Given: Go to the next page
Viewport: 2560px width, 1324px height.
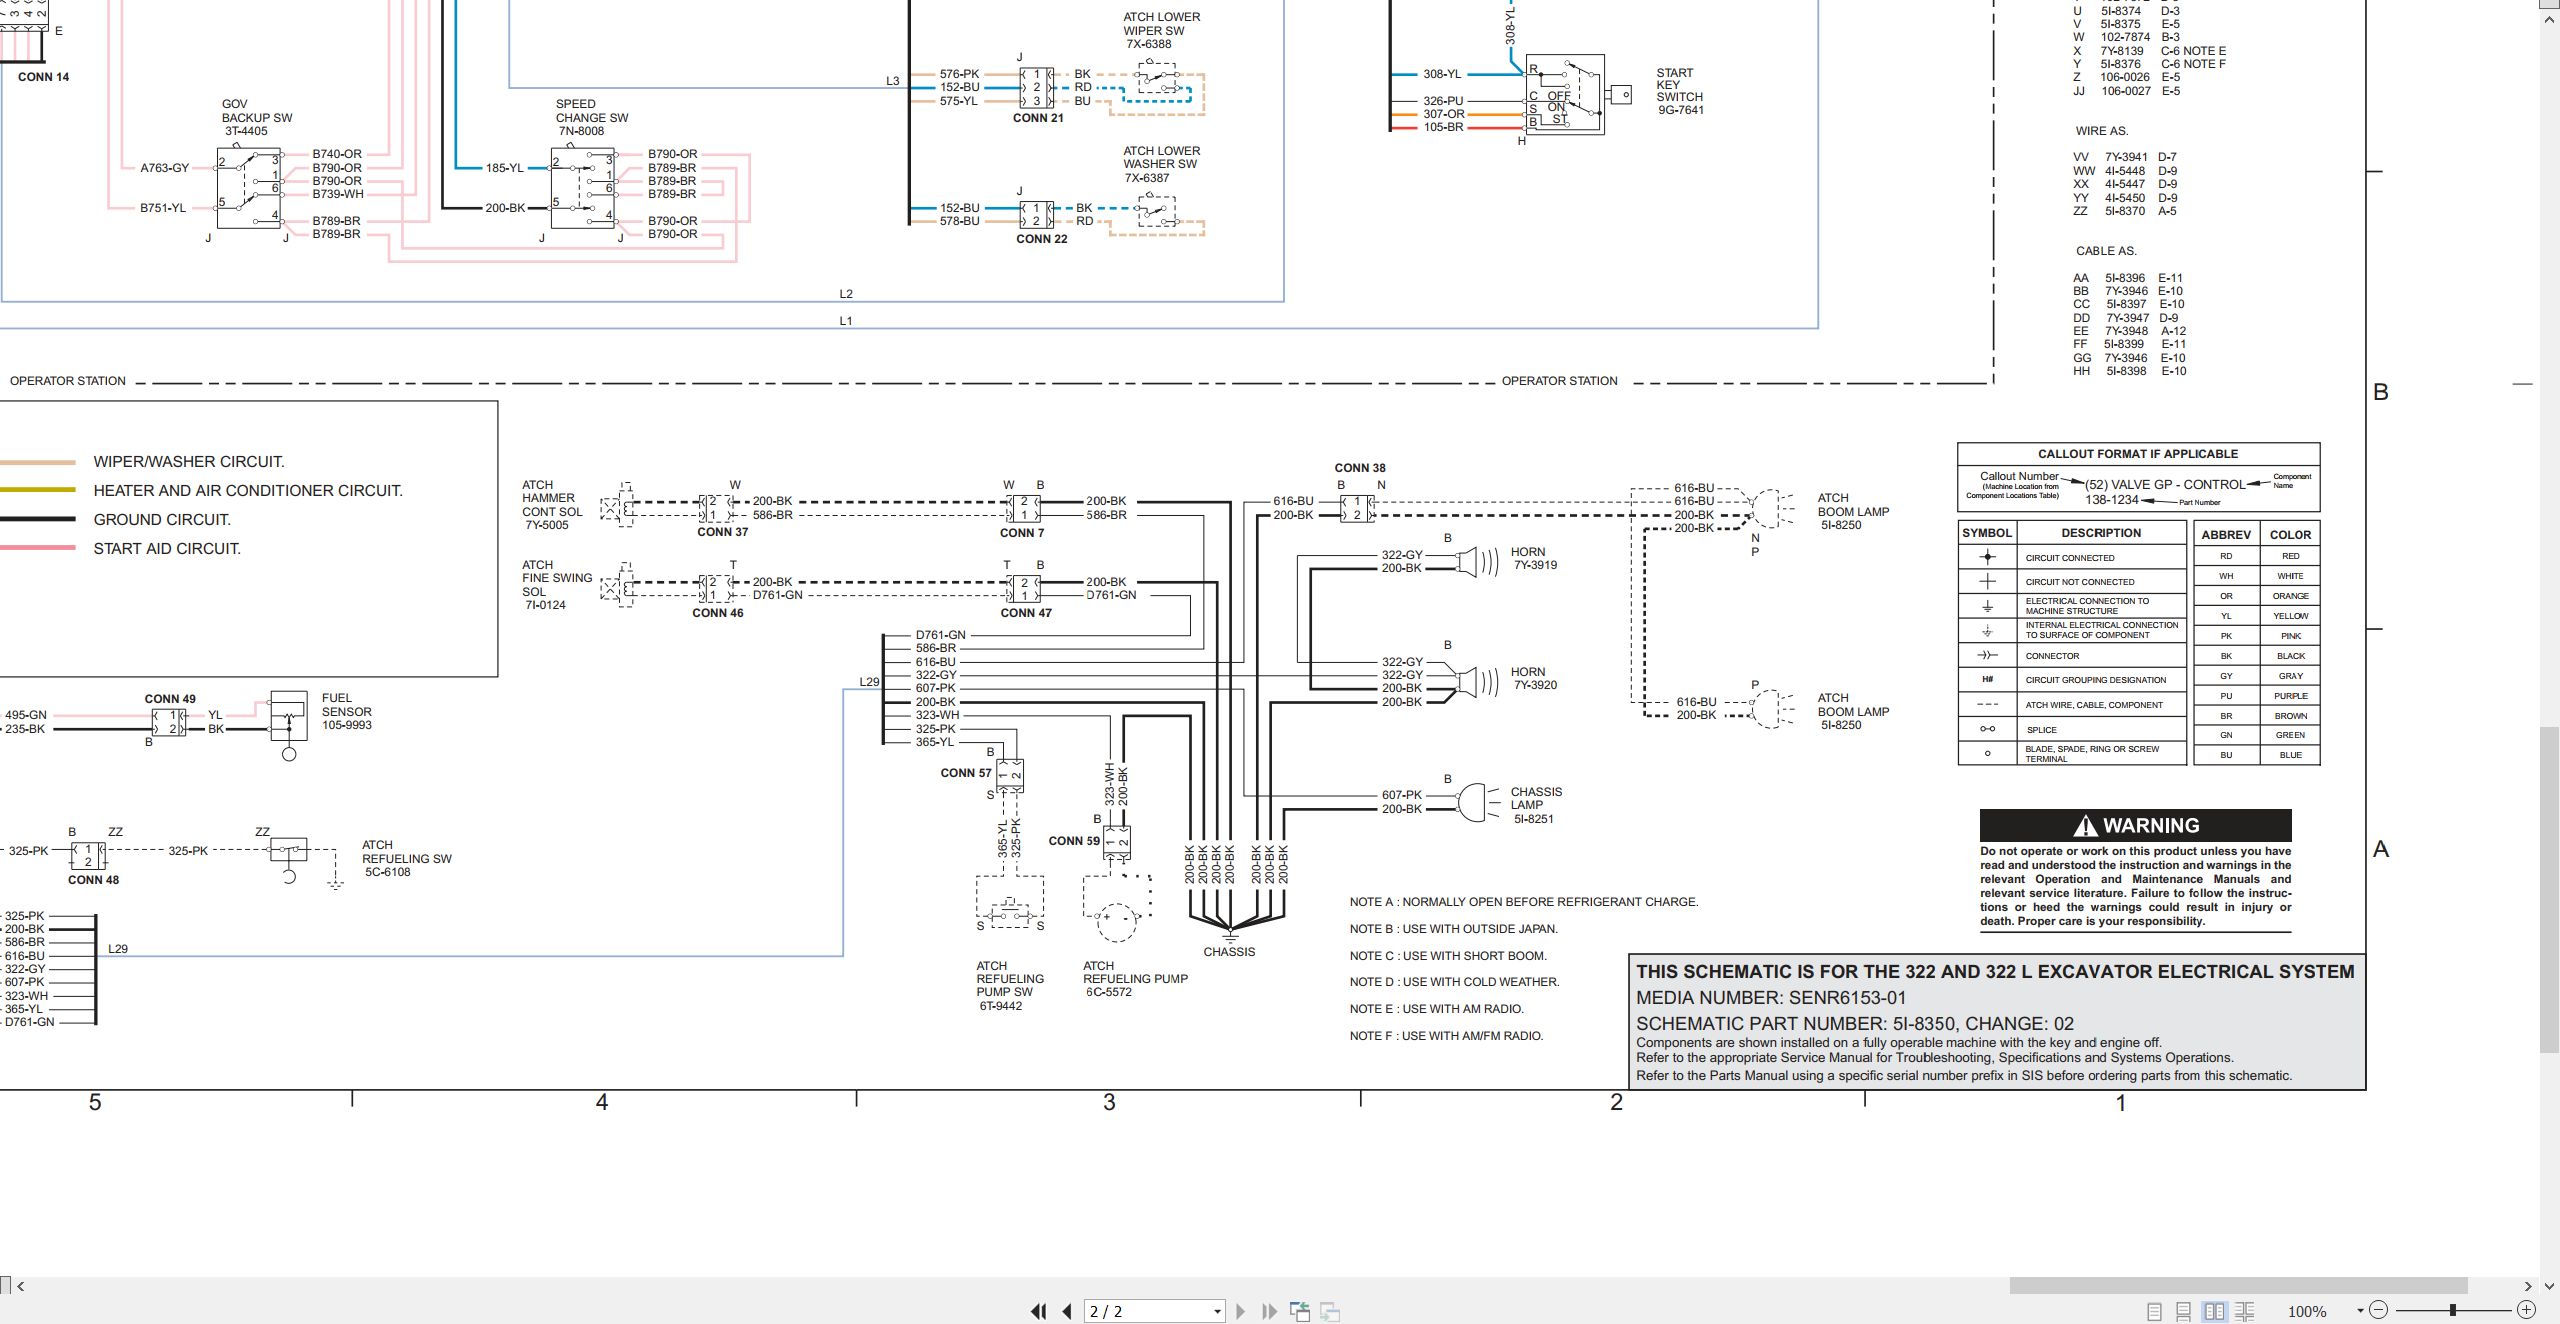Looking at the screenshot, I should coord(1240,1311).
